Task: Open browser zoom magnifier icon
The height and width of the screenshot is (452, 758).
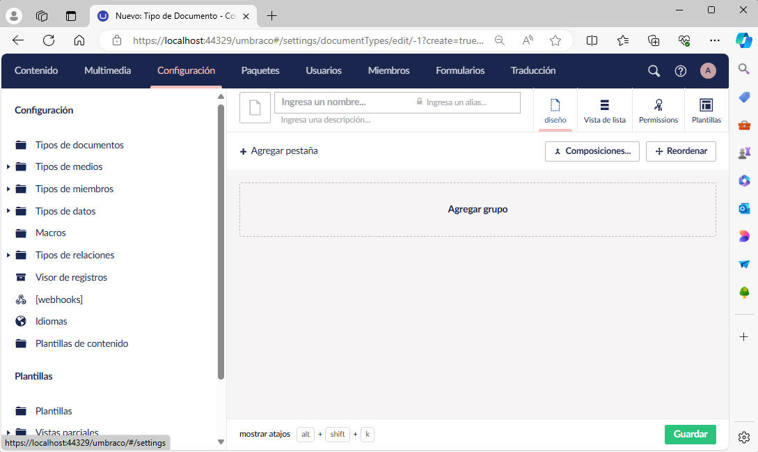Action: tap(499, 41)
